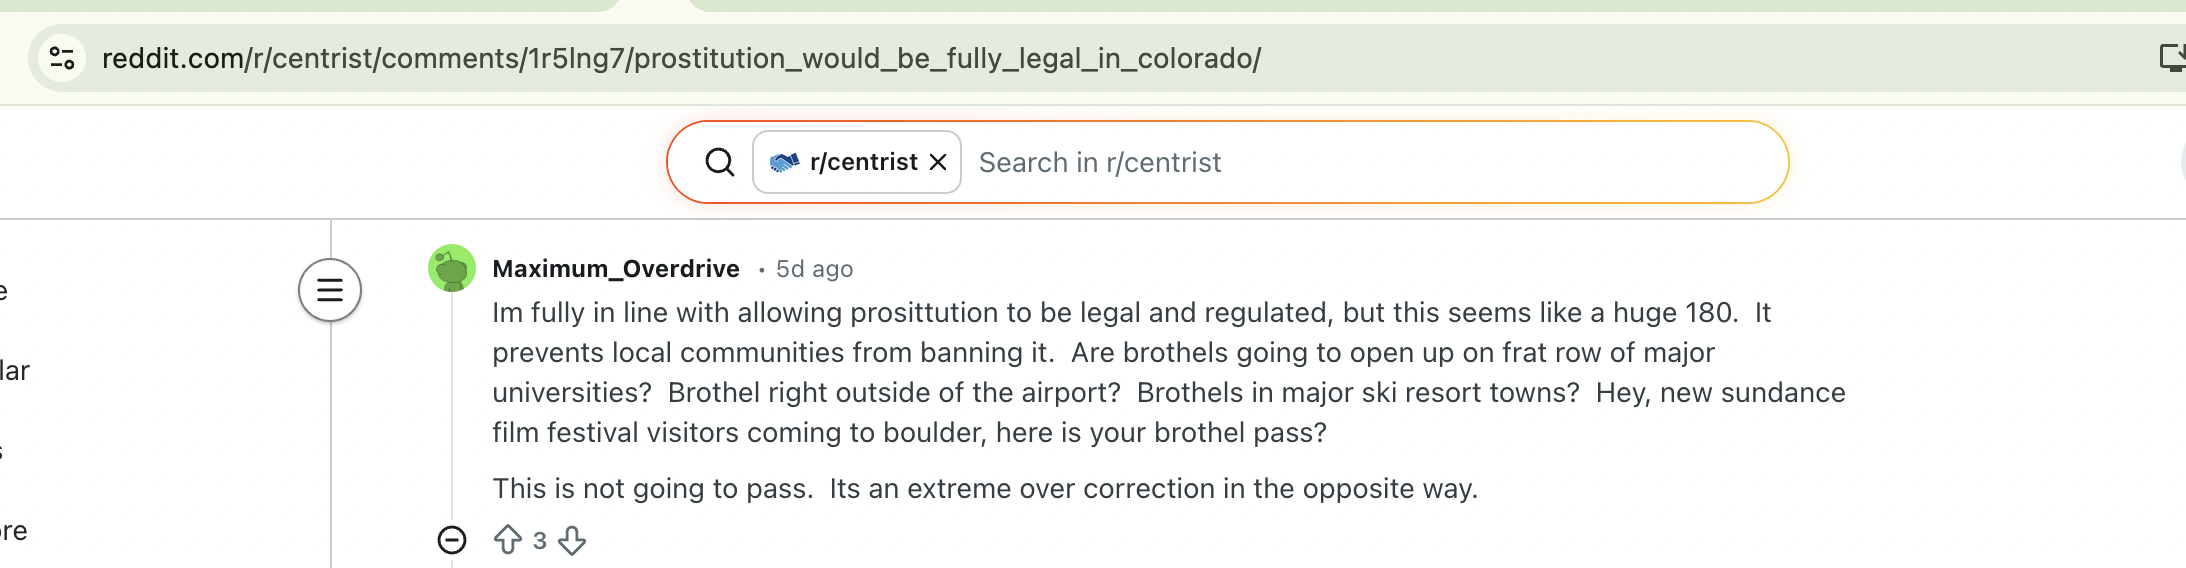
Task: Click the r/centrist label in search chip
Action: pyautogui.click(x=863, y=162)
